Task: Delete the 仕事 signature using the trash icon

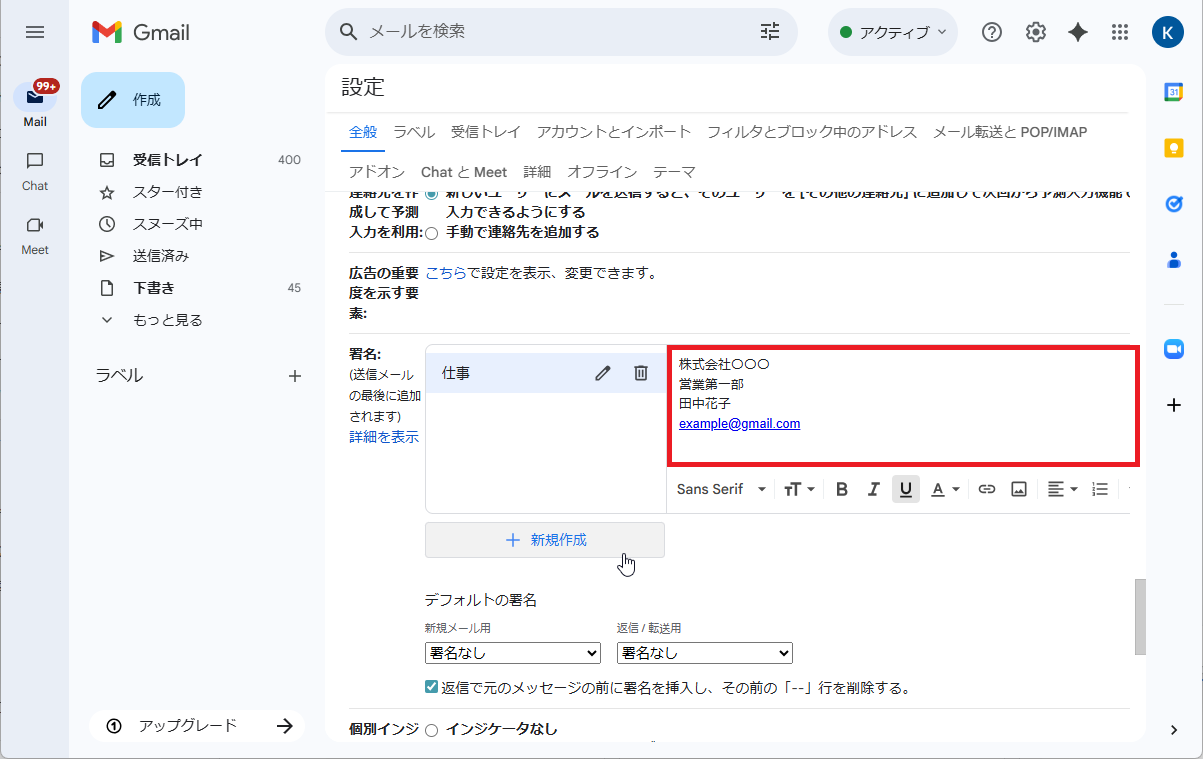Action: point(640,372)
